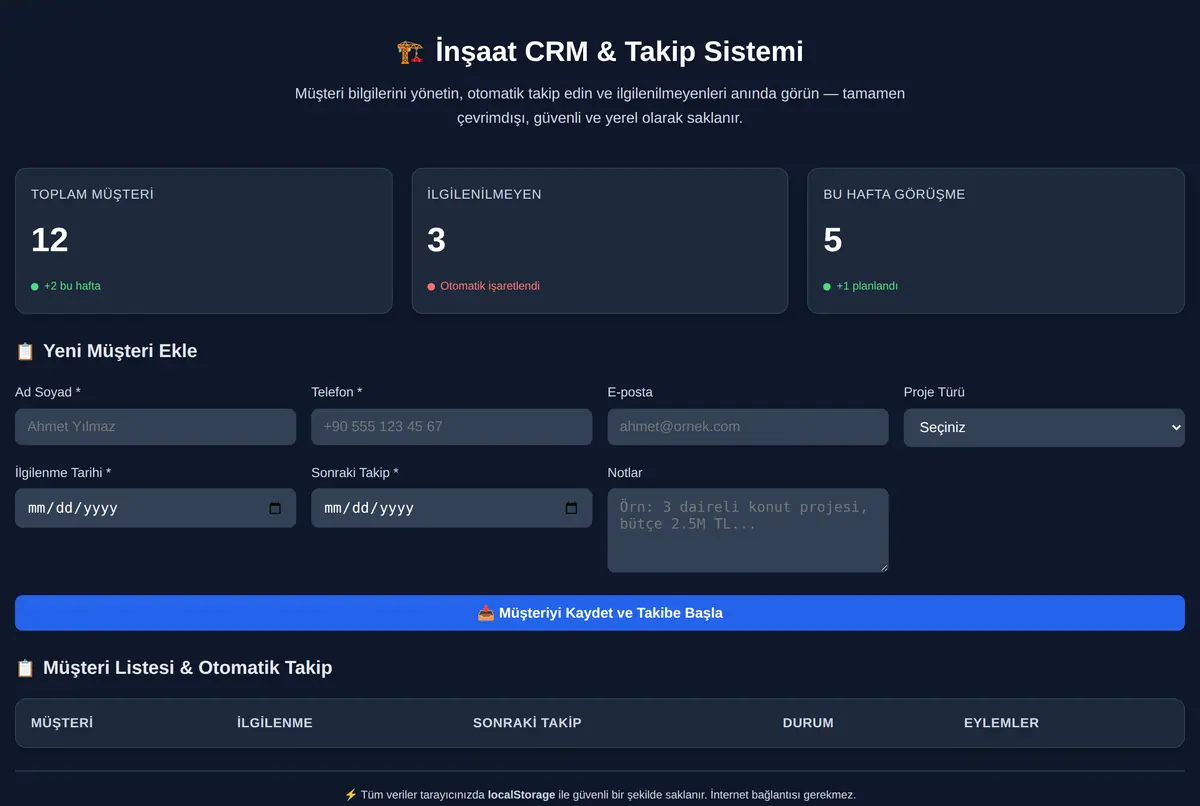Click the clipboard icon beside Müşteri Listesi heading
Image resolution: width=1200 pixels, height=806 pixels.
click(25, 668)
